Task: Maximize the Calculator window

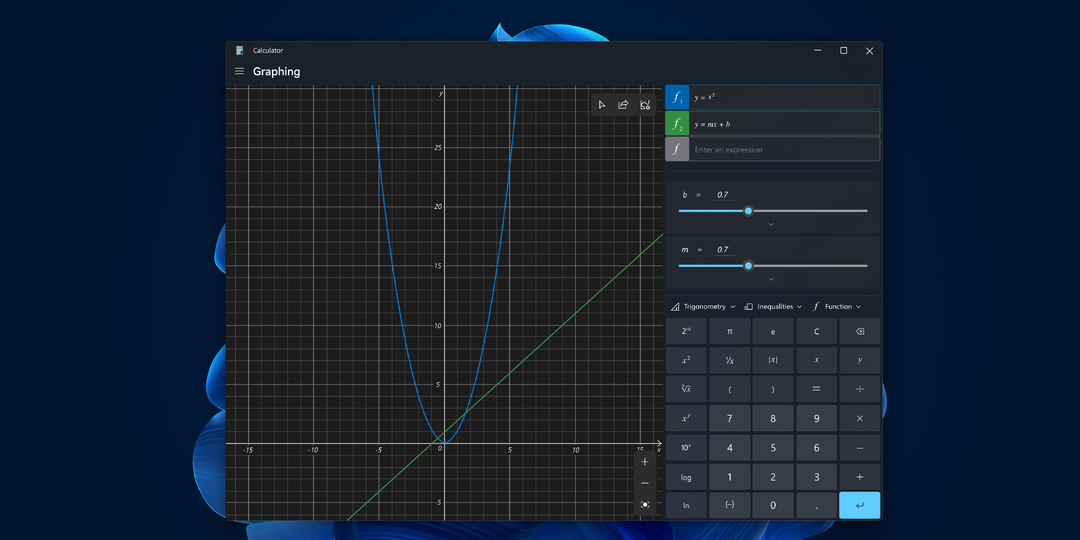Action: 843,50
